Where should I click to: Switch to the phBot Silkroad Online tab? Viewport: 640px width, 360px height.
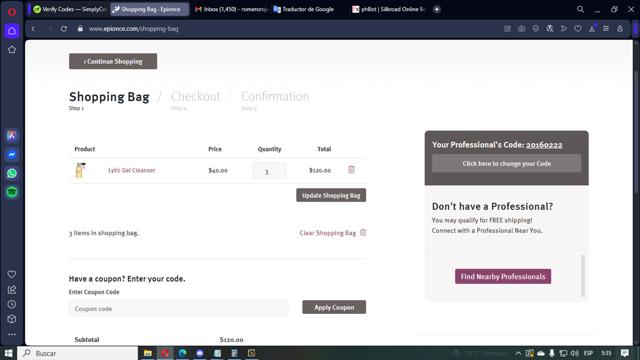(389, 9)
